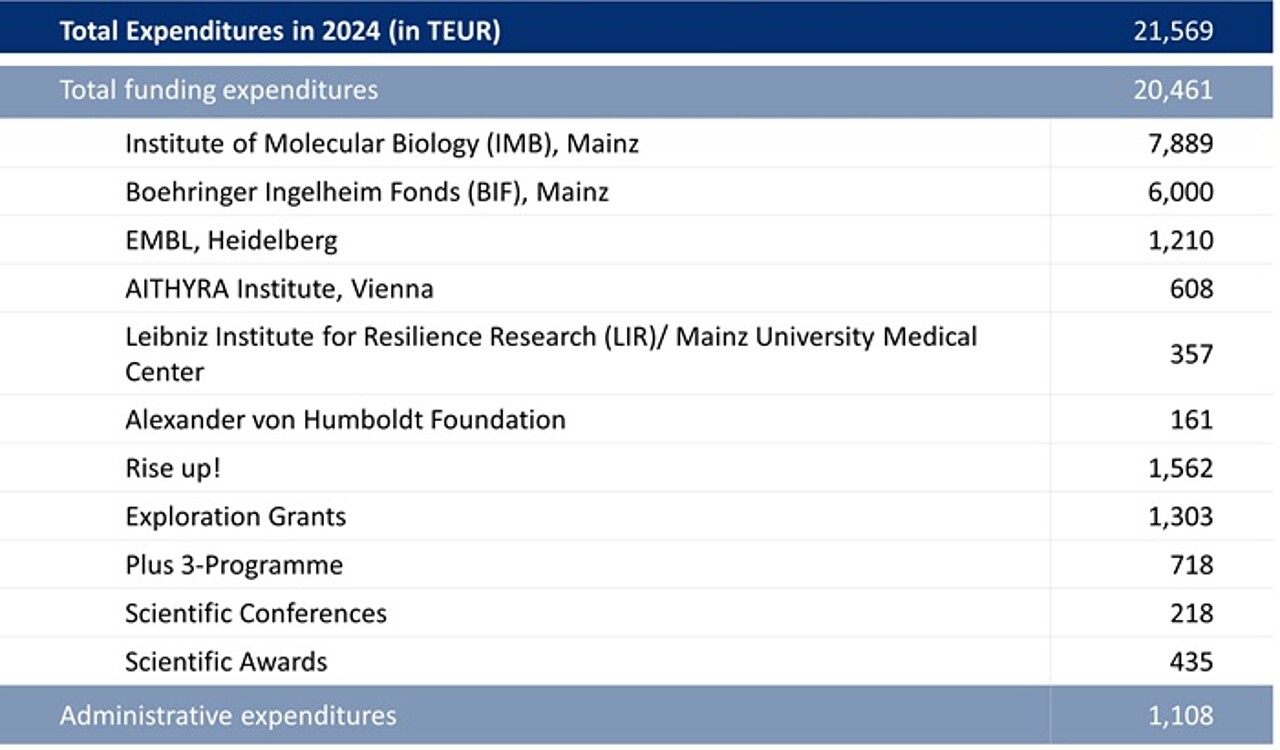Click the Administrative expenditures row label

click(227, 716)
